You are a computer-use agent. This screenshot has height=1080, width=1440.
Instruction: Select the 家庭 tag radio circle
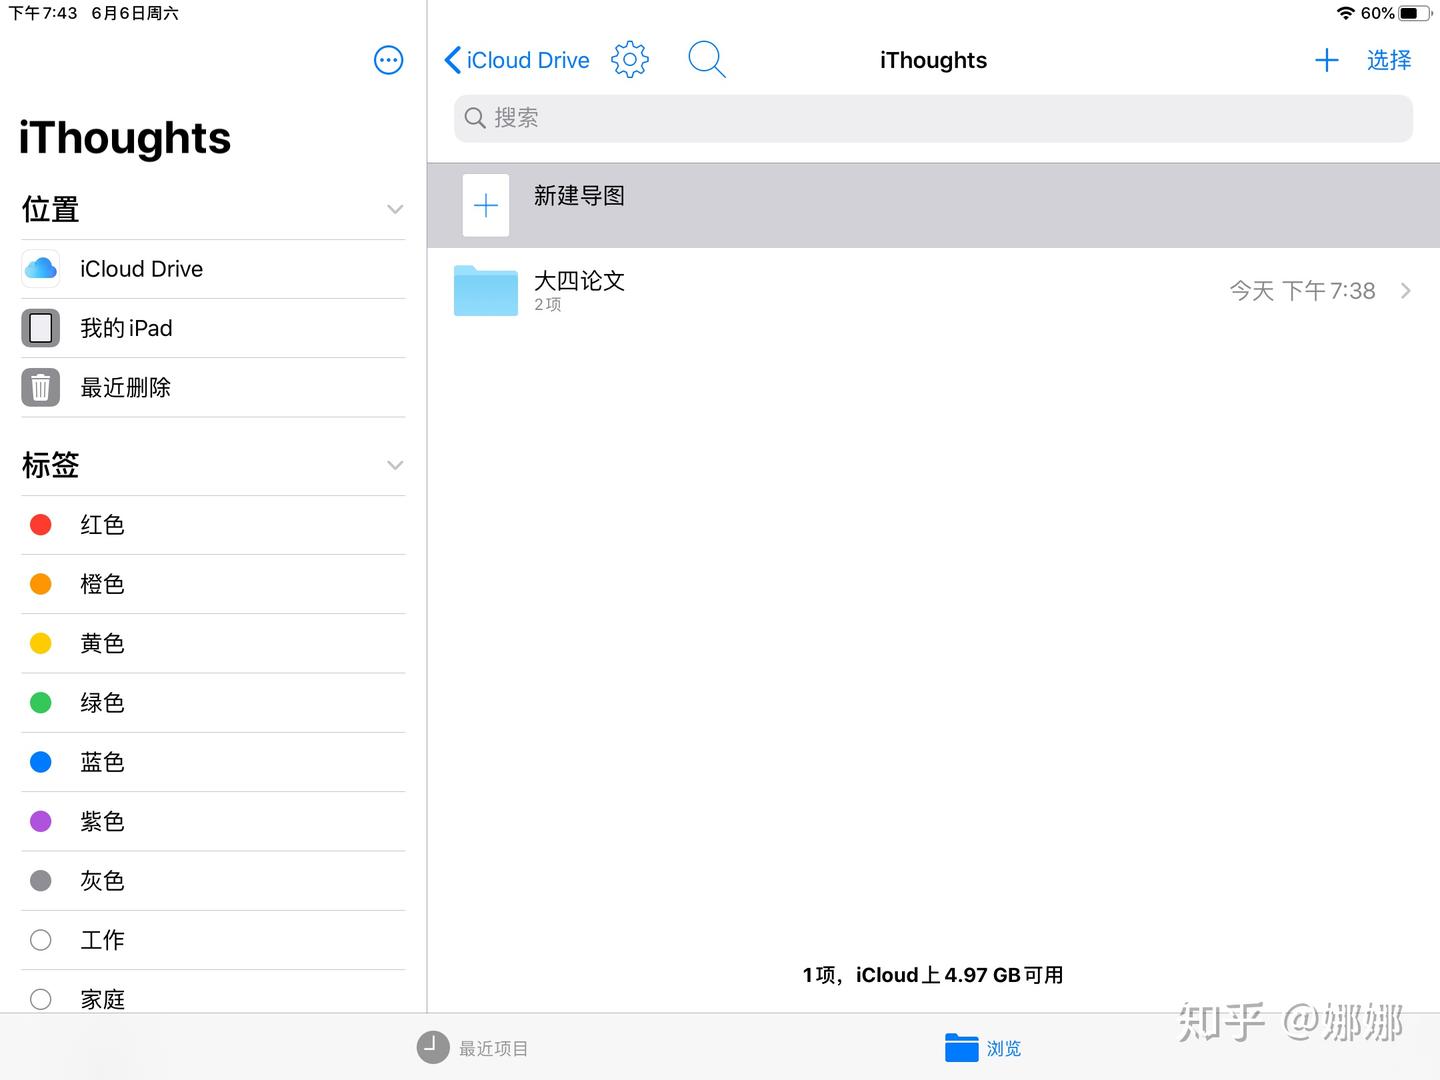(40, 999)
